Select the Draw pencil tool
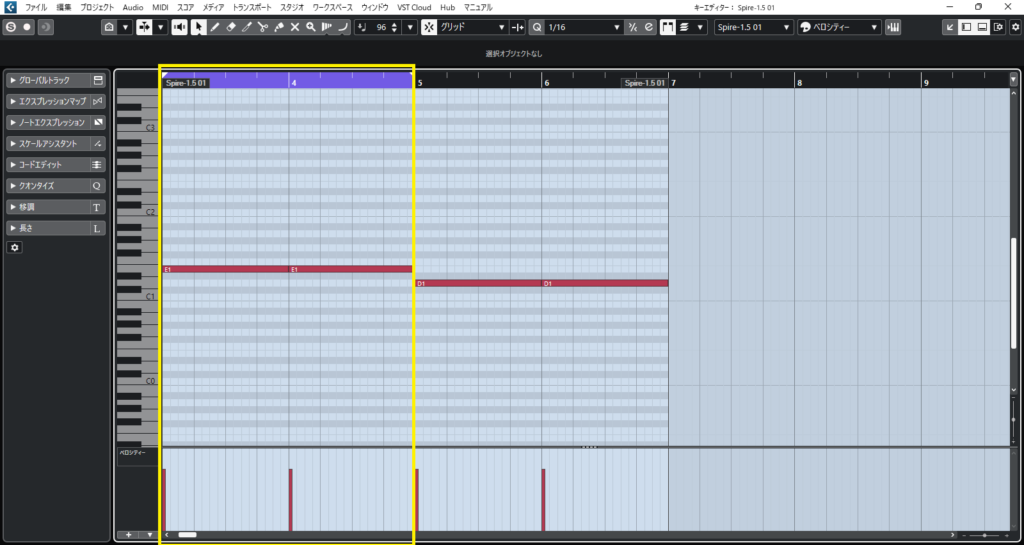Screen dimensions: 1024x545 coord(214,27)
